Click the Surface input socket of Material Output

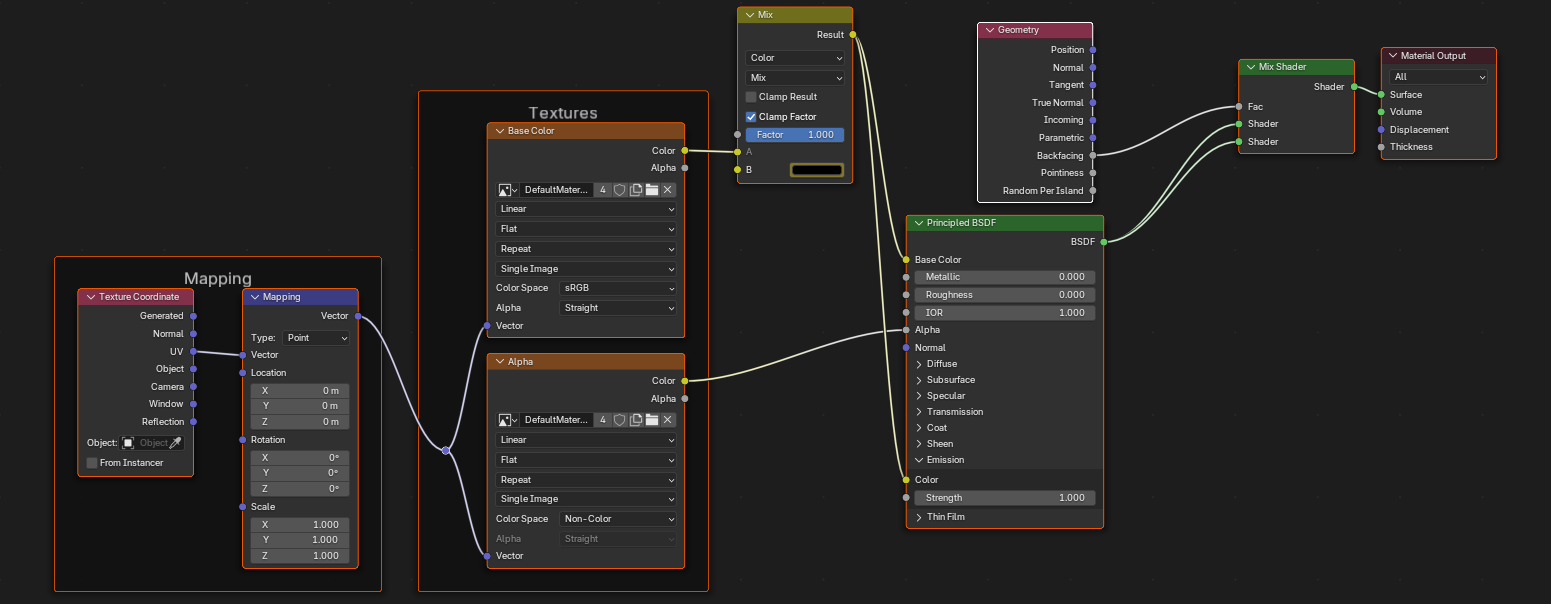1382,95
